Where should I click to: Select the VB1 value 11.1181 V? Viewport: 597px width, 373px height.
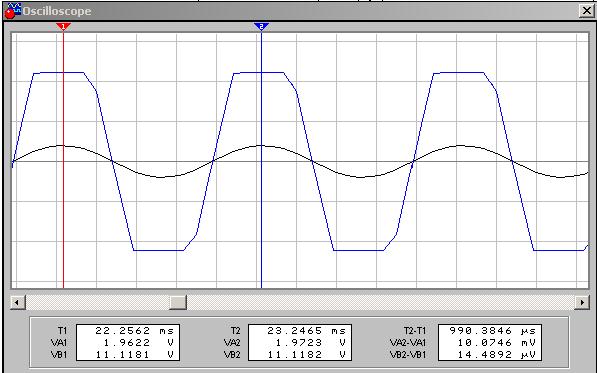pos(134,355)
